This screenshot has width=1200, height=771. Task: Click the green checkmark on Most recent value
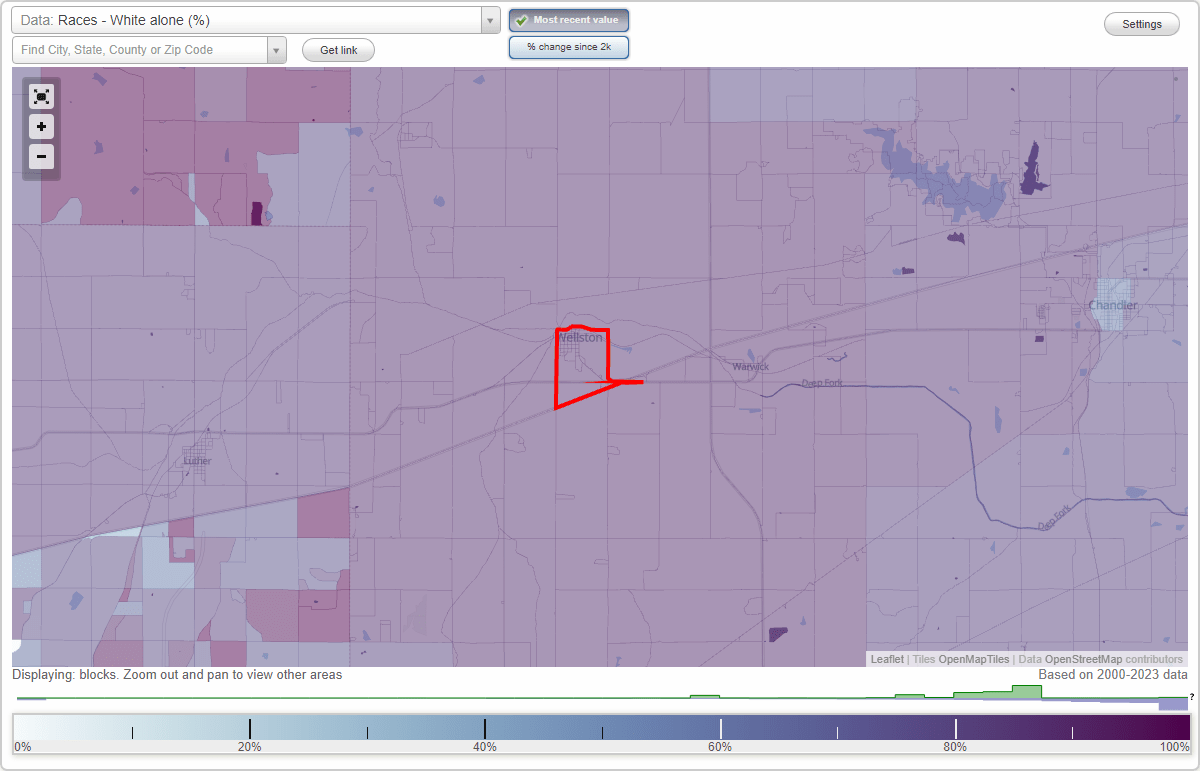click(x=522, y=19)
